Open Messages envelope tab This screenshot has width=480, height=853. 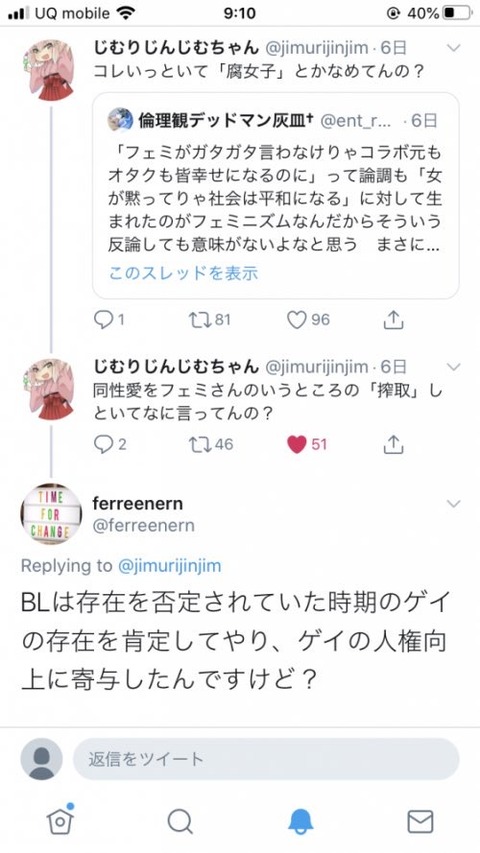click(x=420, y=821)
